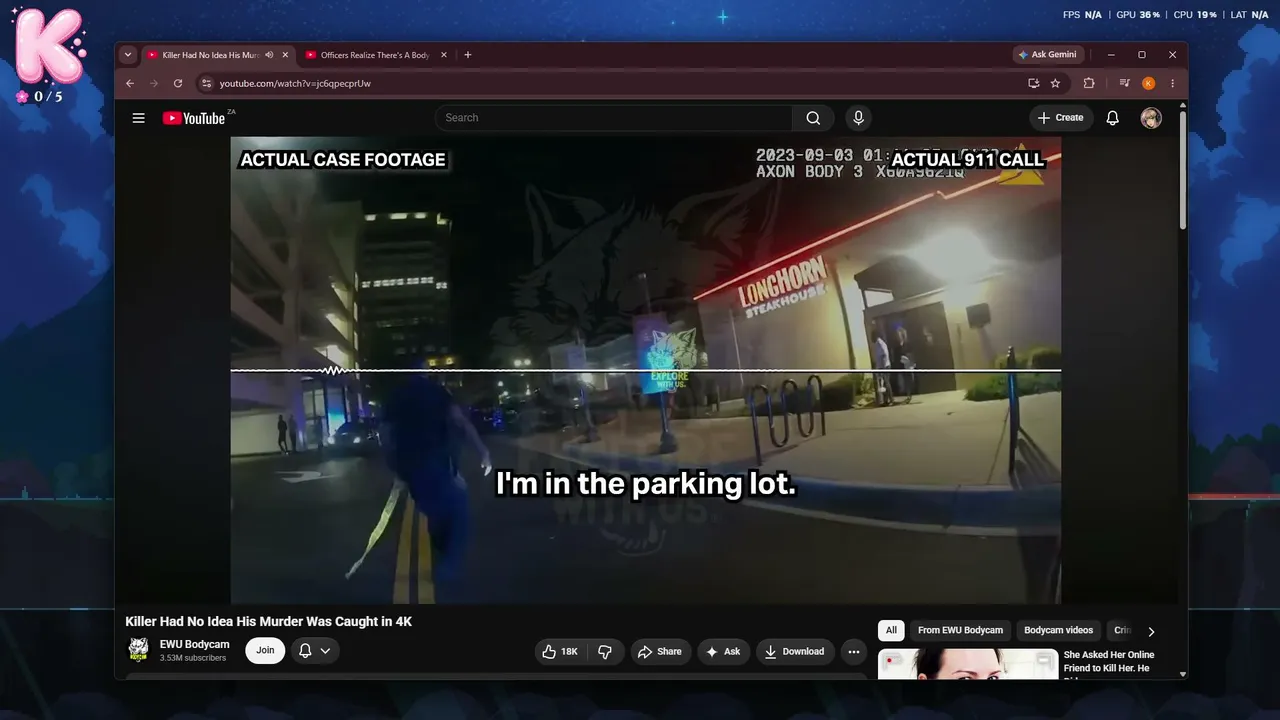Open the EWU Bodycam channel avatar

coord(139,650)
